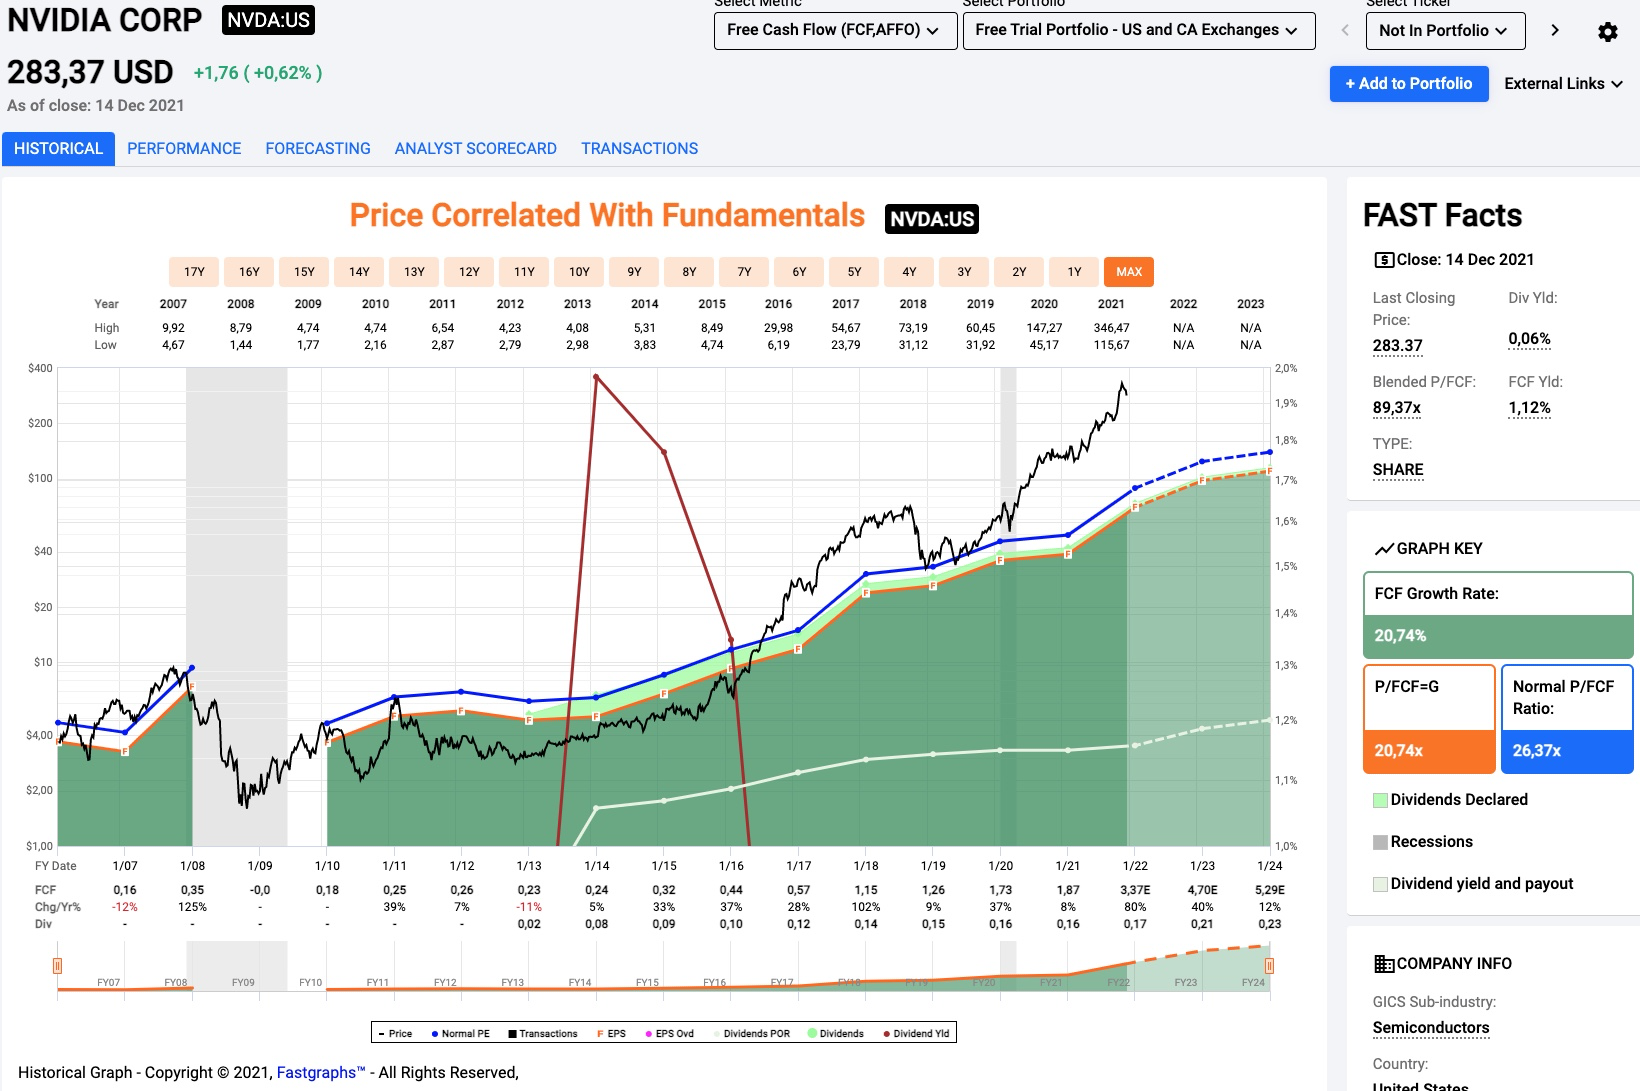Go to next ticker with right chevron

[1554, 31]
